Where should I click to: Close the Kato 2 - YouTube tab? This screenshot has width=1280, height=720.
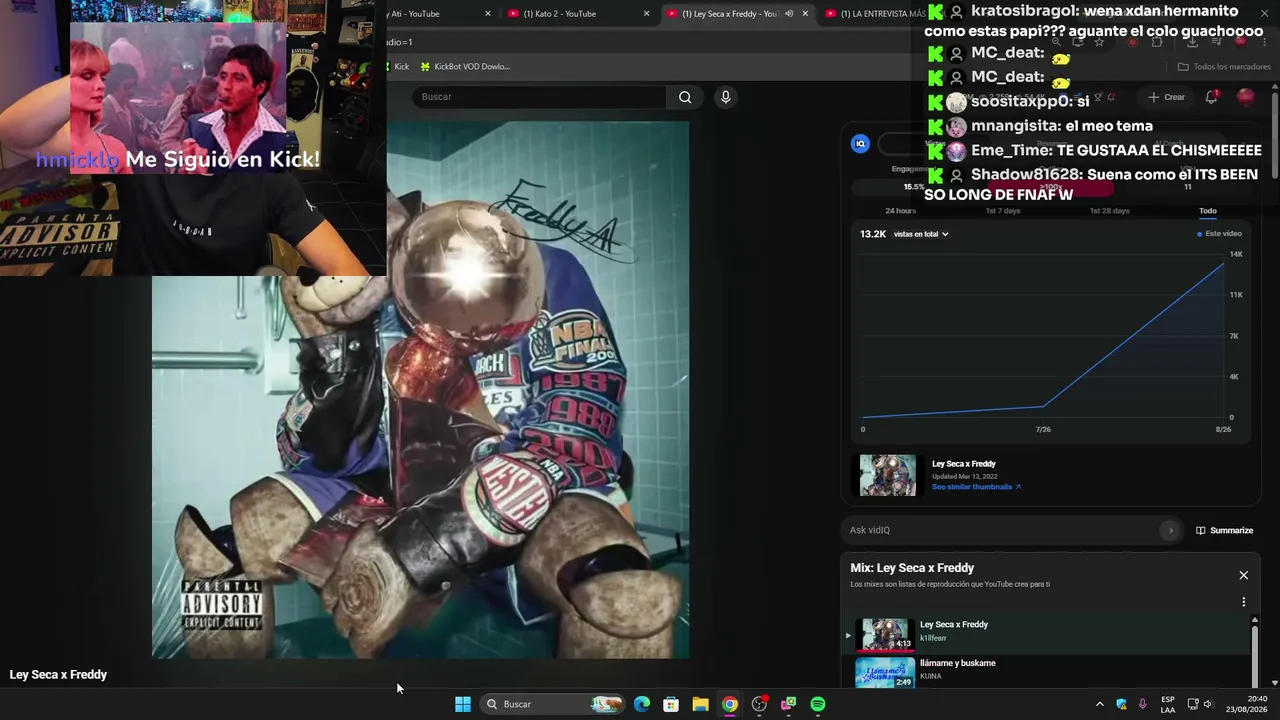[x=647, y=14]
